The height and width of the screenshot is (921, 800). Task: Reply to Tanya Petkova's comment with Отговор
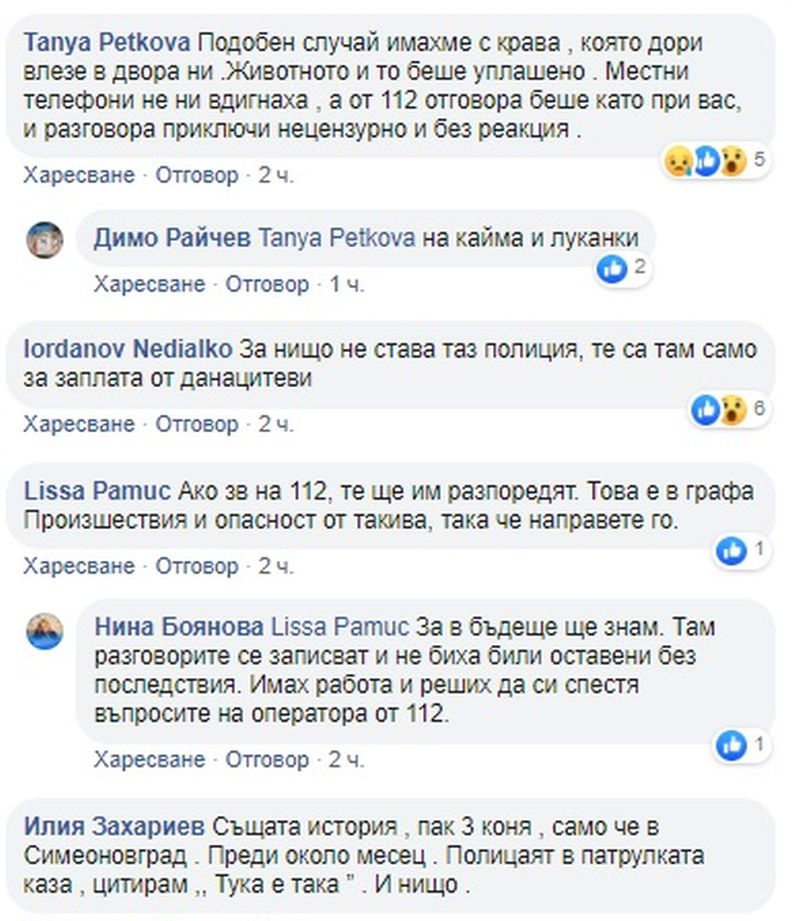pyautogui.click(x=197, y=175)
